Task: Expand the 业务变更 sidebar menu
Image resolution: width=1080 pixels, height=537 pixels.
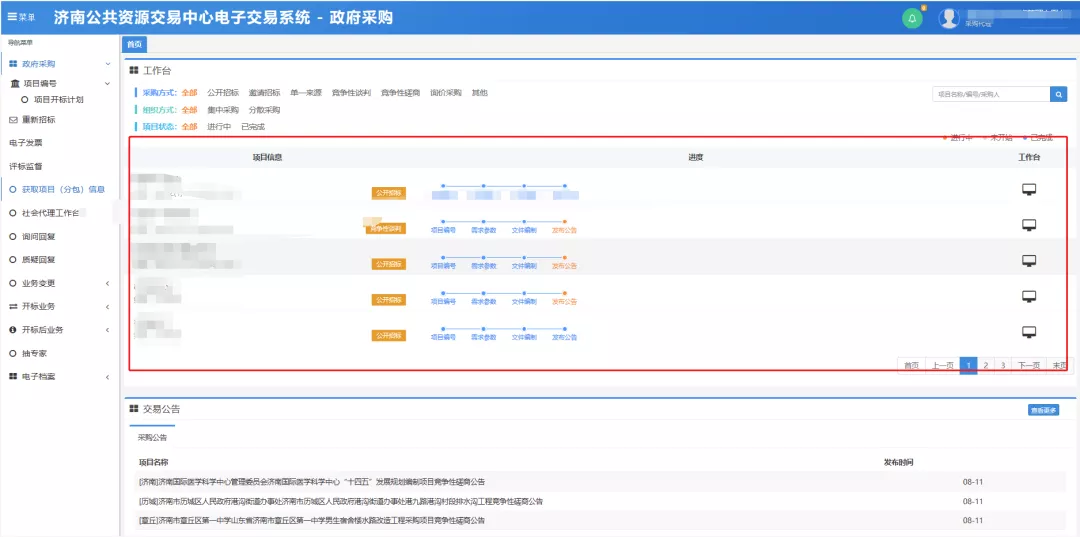Action: pos(108,283)
